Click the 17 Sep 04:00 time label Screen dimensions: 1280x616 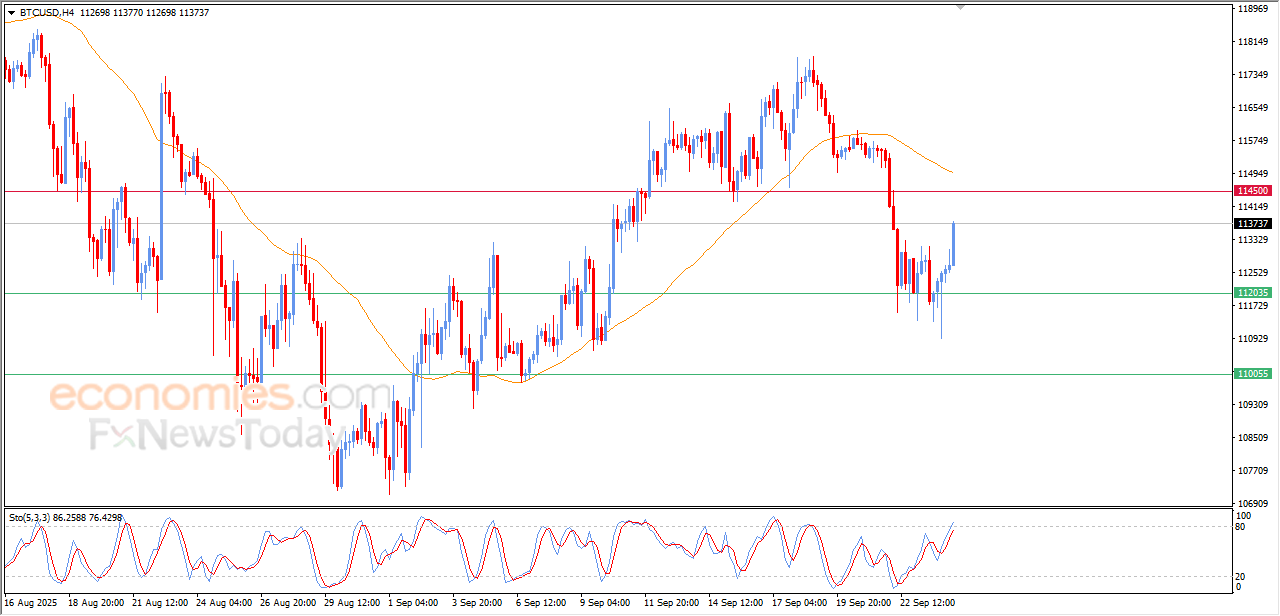[800, 604]
